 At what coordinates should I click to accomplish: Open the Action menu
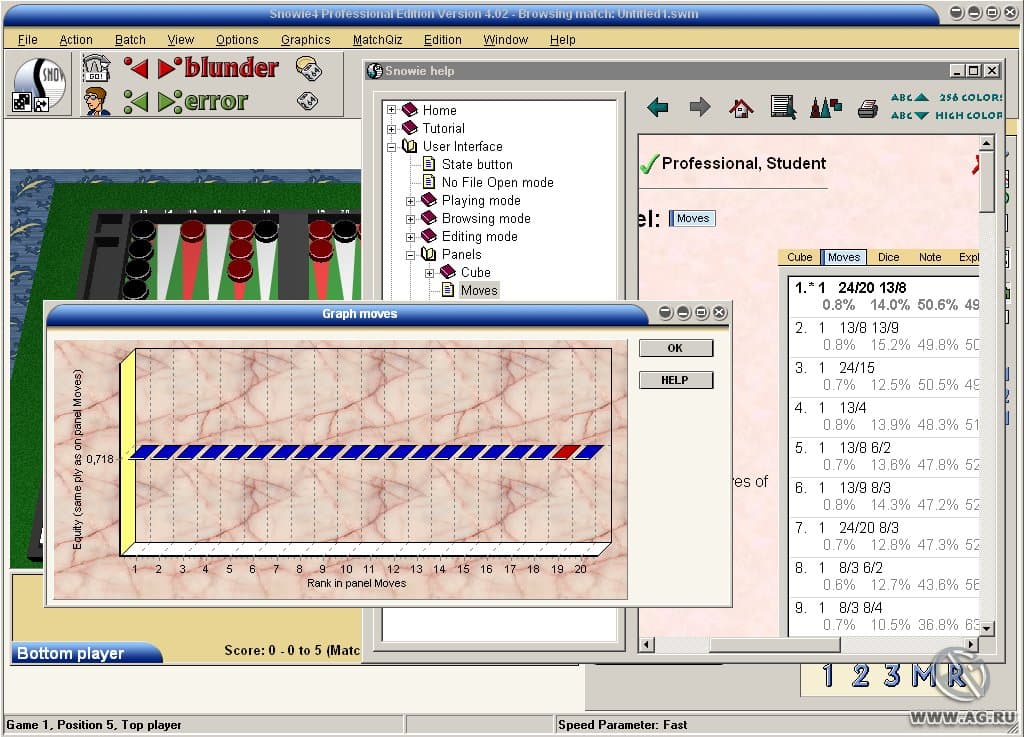76,40
